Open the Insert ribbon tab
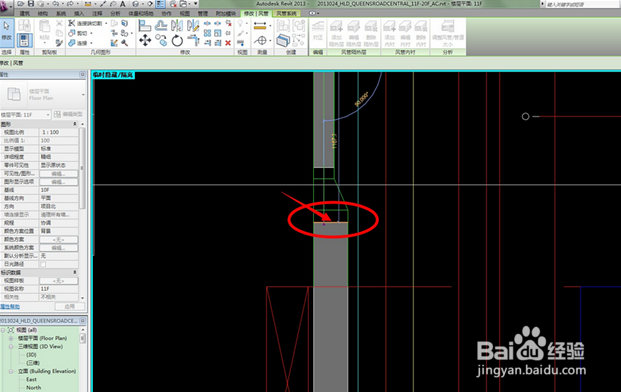The width and height of the screenshot is (621, 392). 79,13
